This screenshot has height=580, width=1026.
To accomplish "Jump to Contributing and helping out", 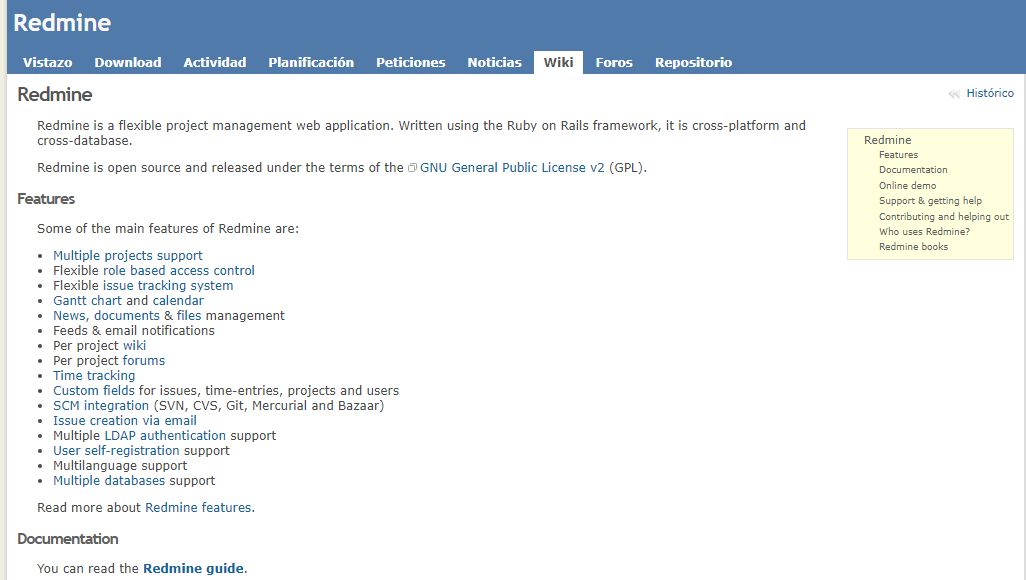I will coord(944,216).
